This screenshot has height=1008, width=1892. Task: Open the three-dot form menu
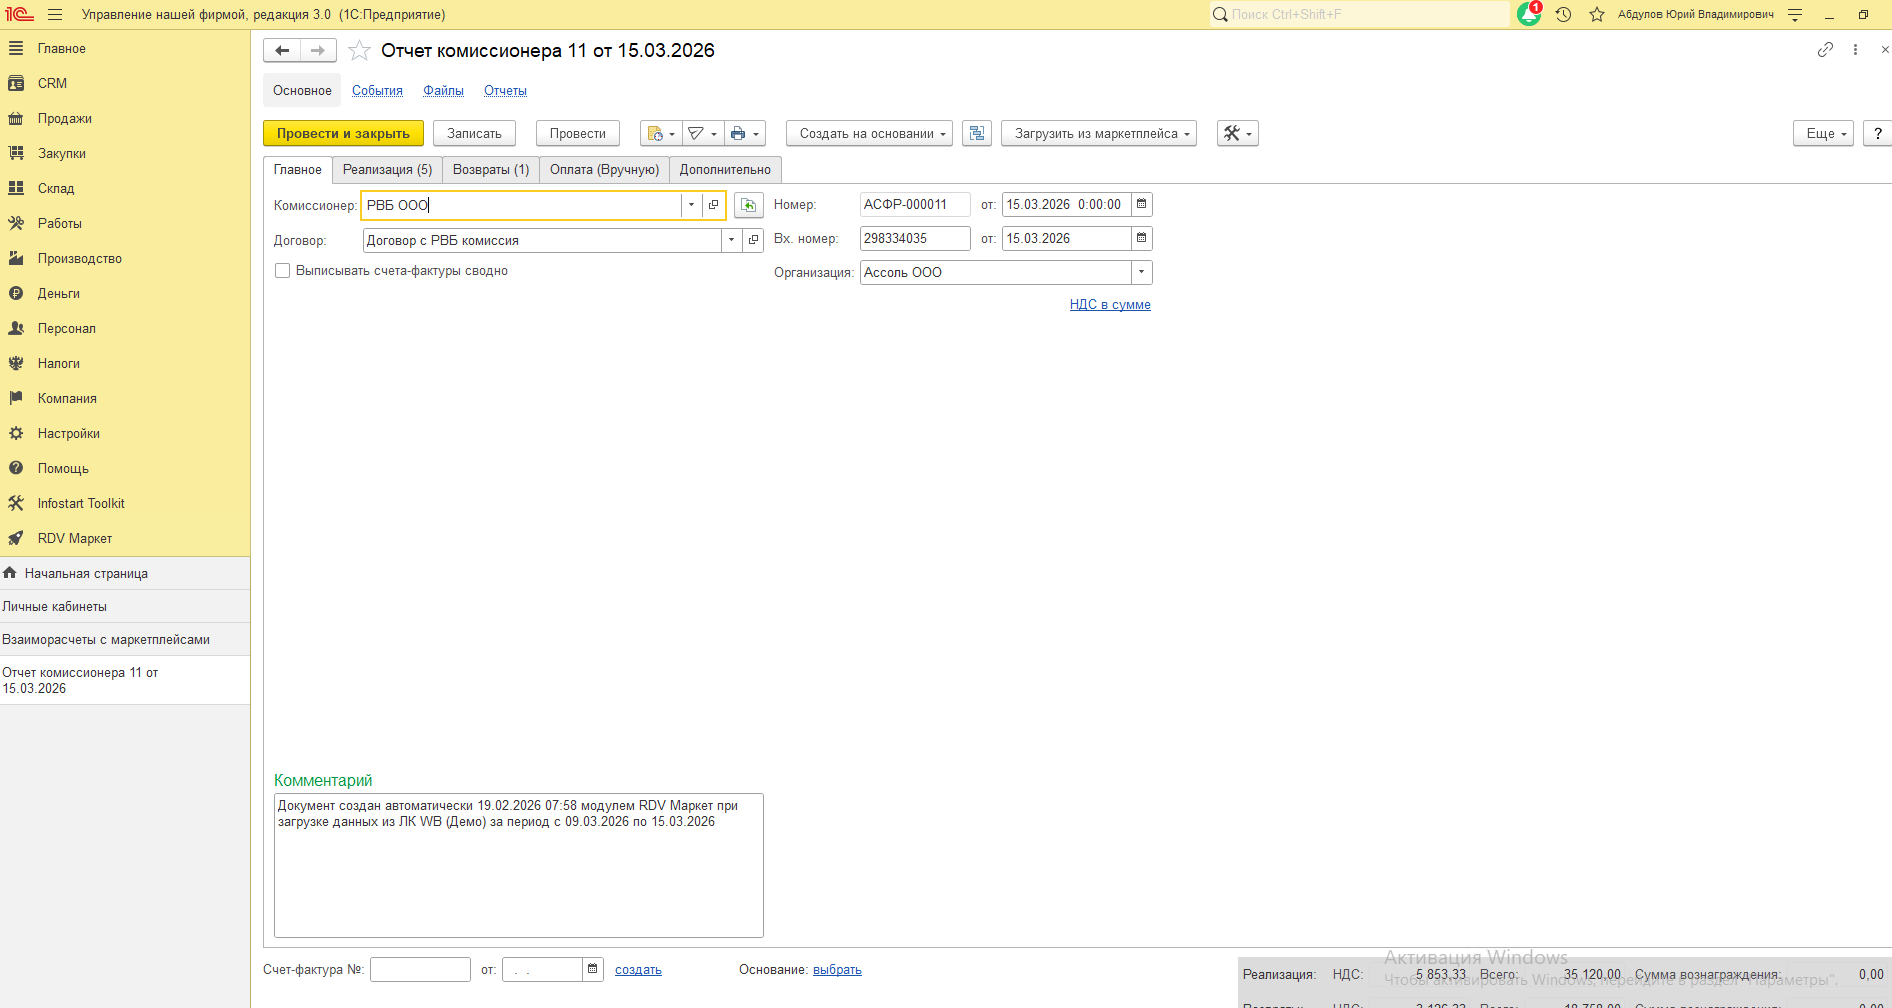pos(1855,49)
